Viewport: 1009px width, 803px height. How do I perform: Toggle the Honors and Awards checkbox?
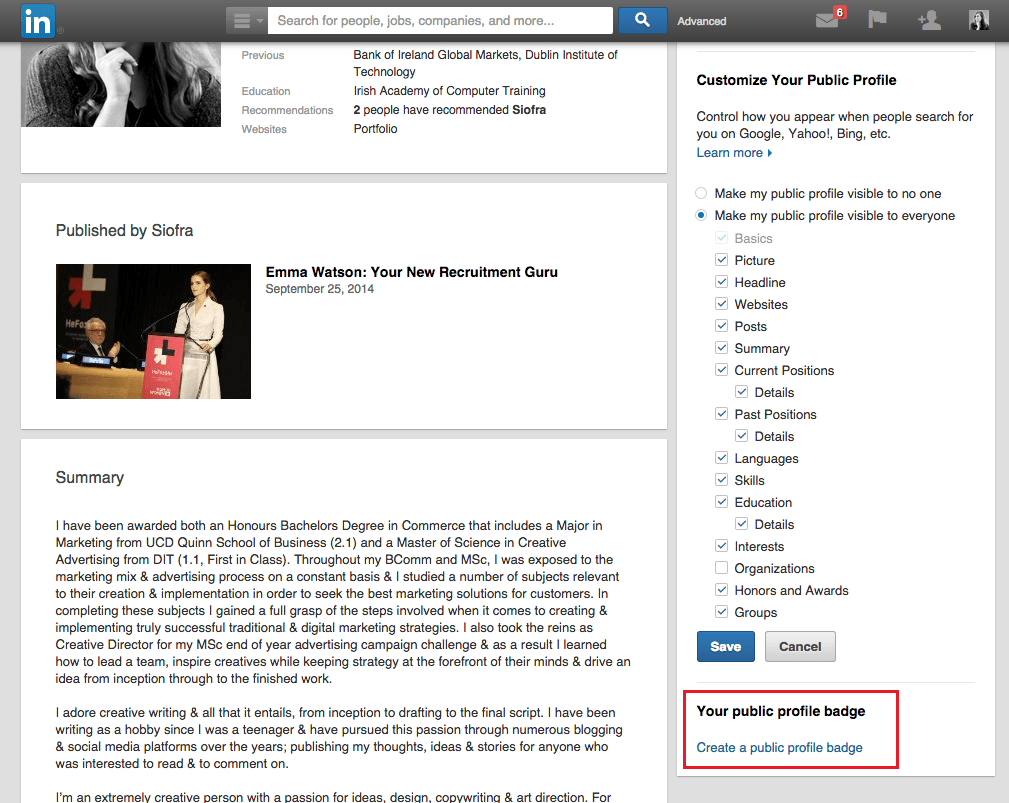pyautogui.click(x=721, y=589)
